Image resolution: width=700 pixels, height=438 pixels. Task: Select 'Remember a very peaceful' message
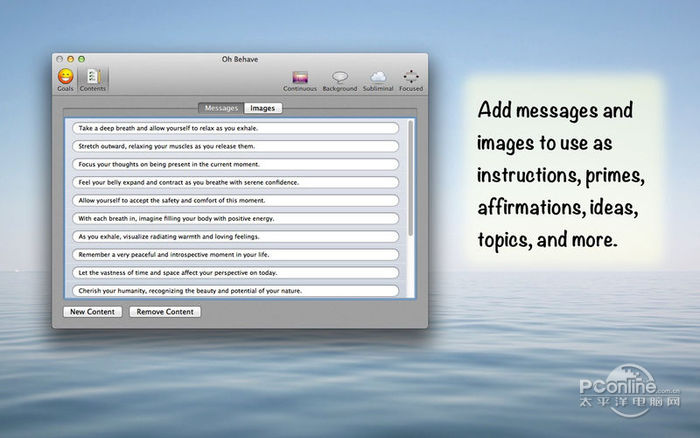[235, 254]
